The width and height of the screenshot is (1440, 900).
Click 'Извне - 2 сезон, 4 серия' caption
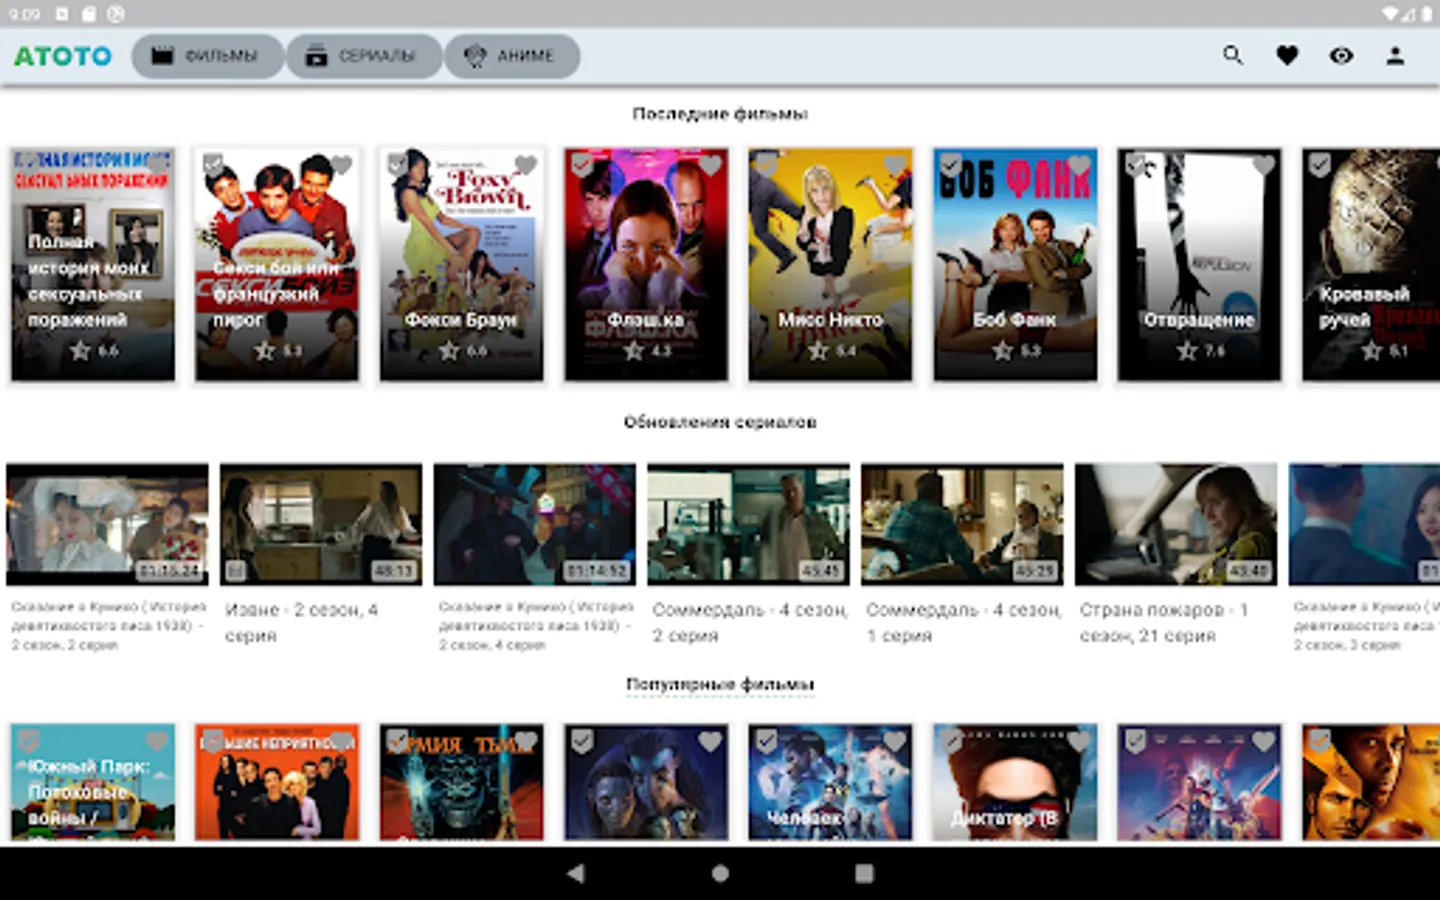point(301,622)
